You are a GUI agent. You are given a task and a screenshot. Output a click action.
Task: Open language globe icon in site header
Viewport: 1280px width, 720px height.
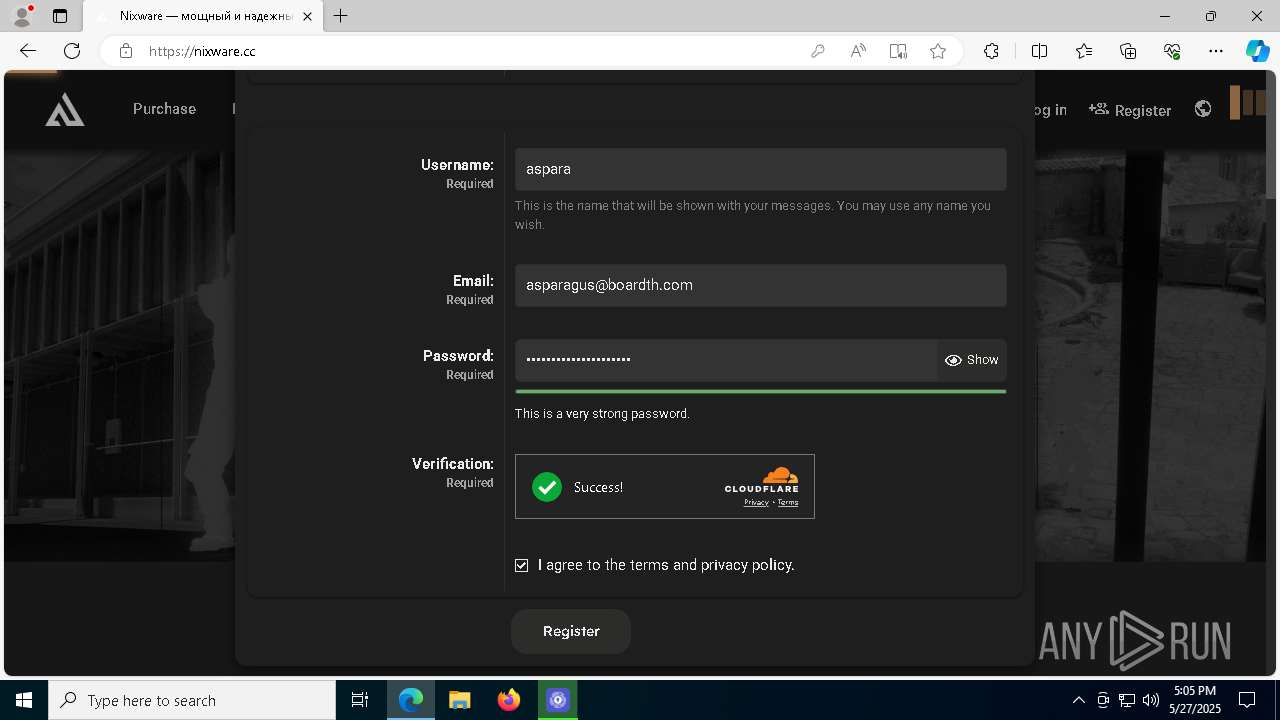pos(1203,109)
